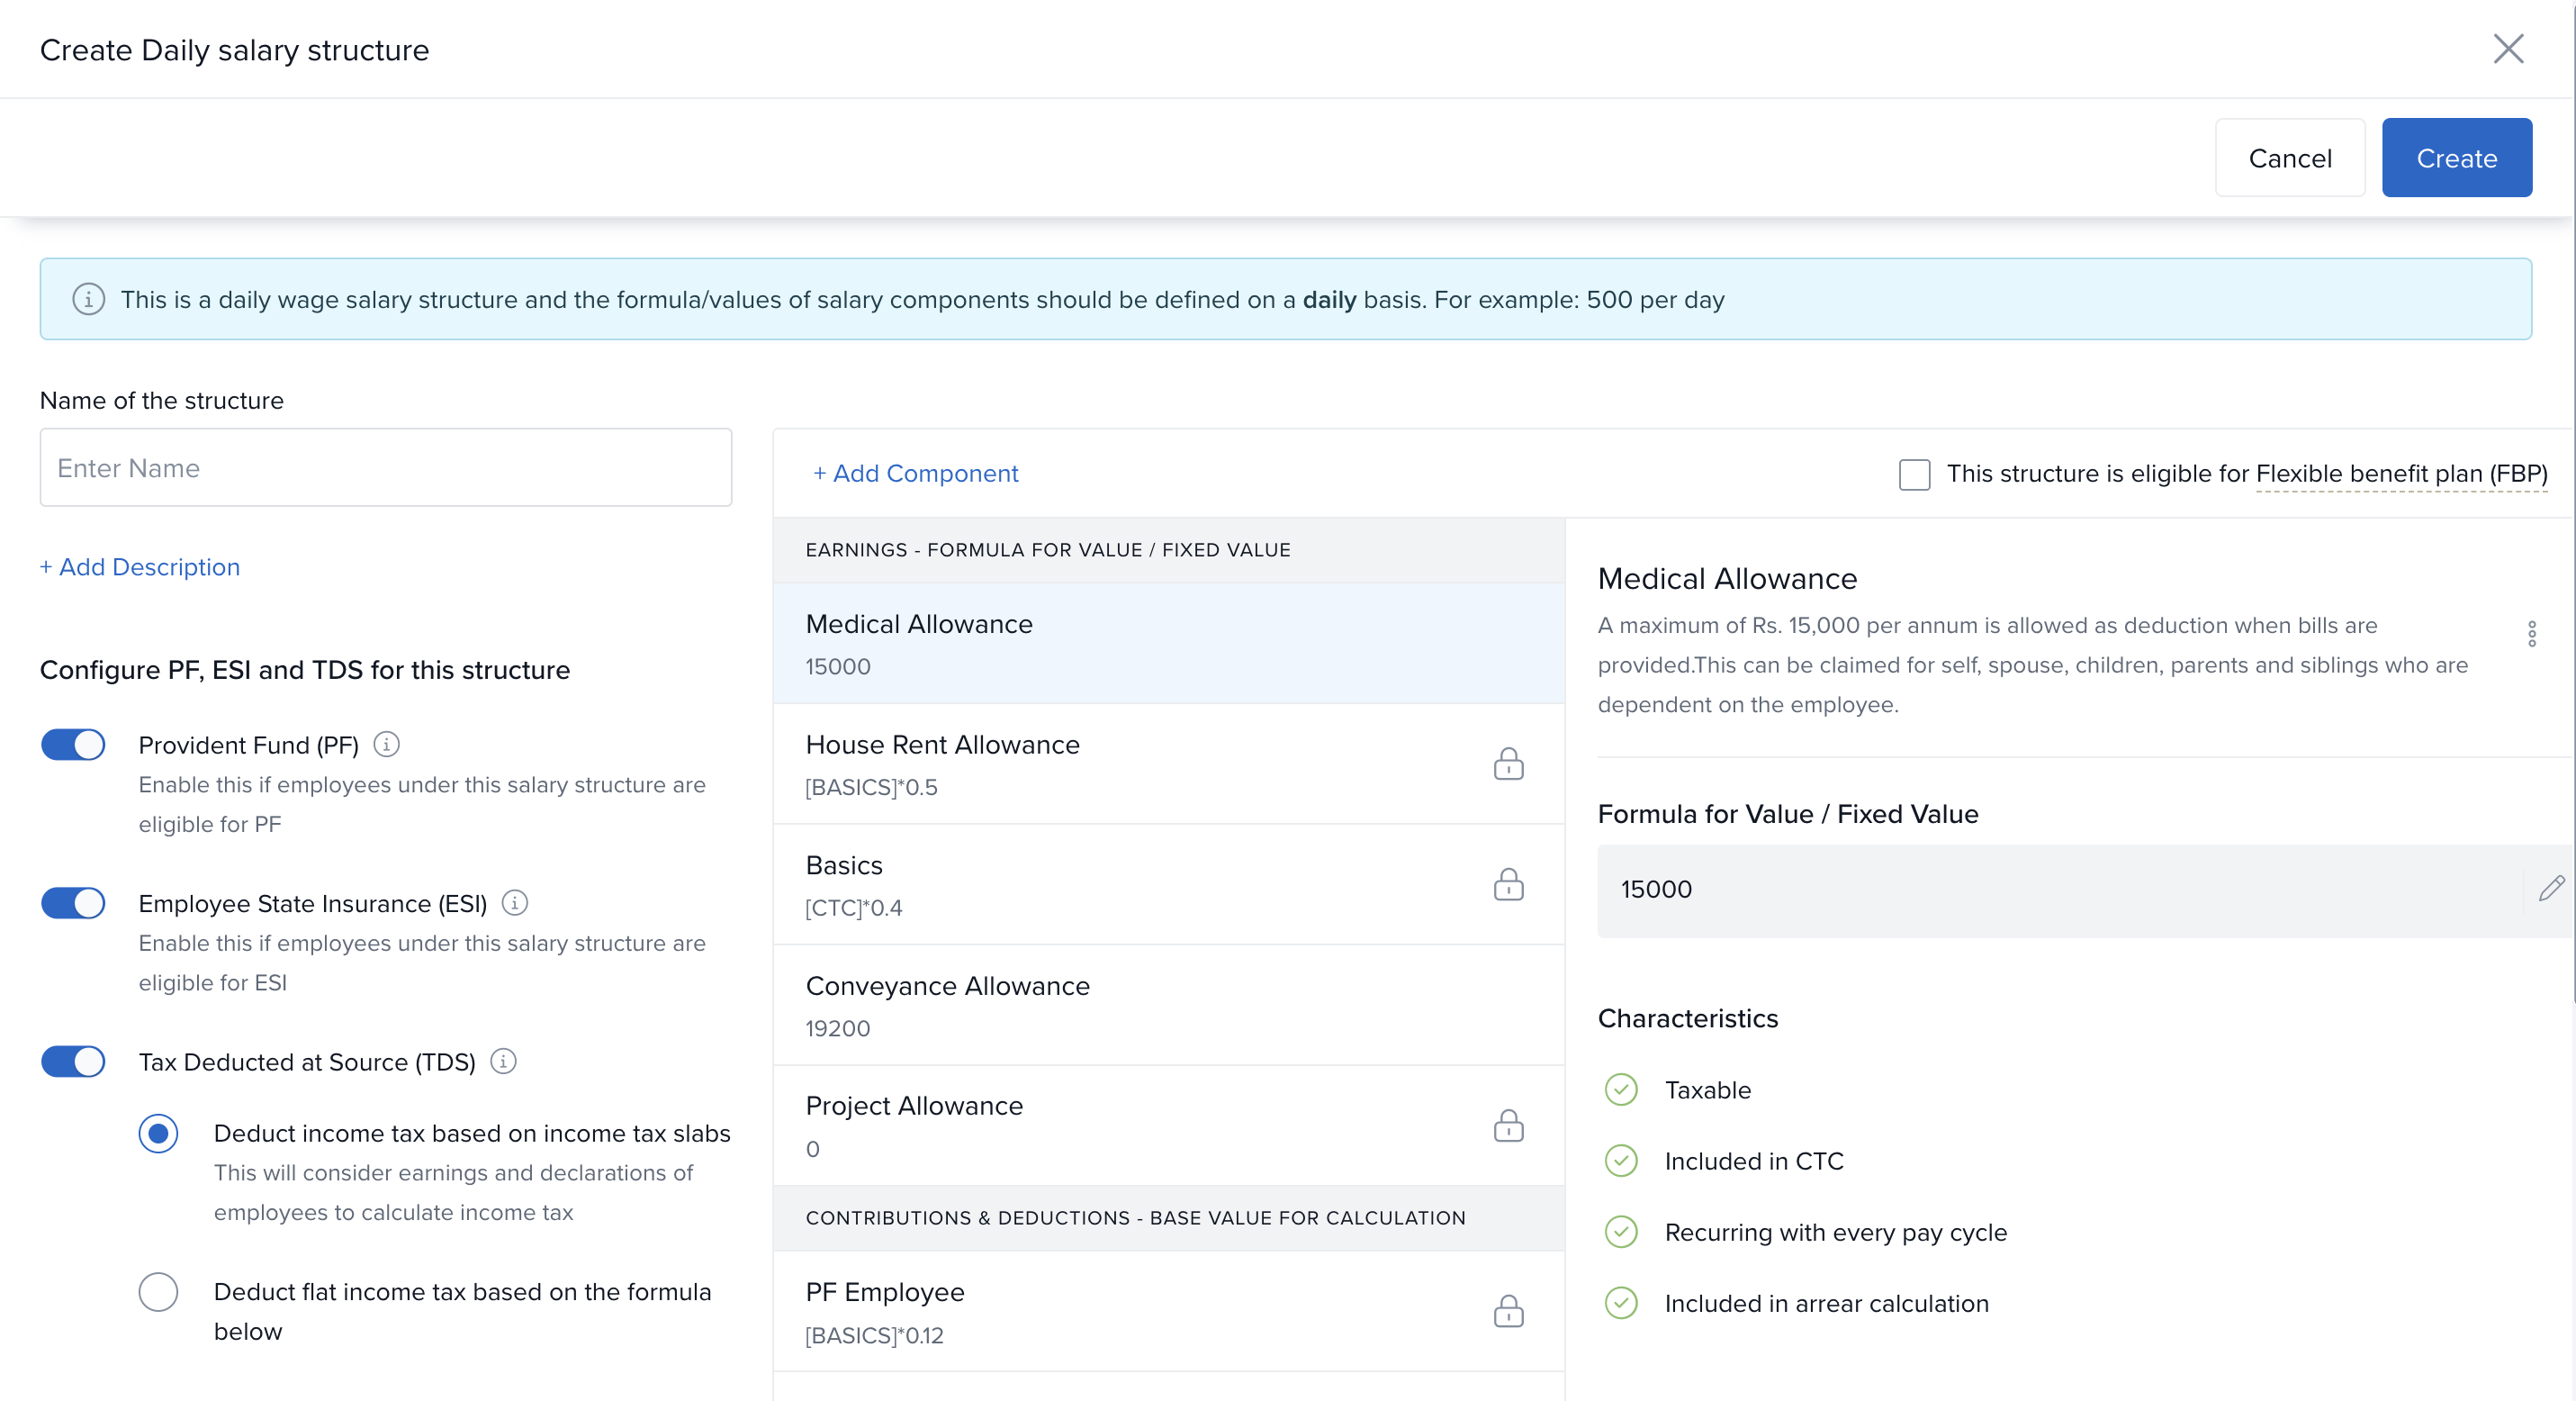Edit formula value using the pencil icon

(x=2551, y=888)
